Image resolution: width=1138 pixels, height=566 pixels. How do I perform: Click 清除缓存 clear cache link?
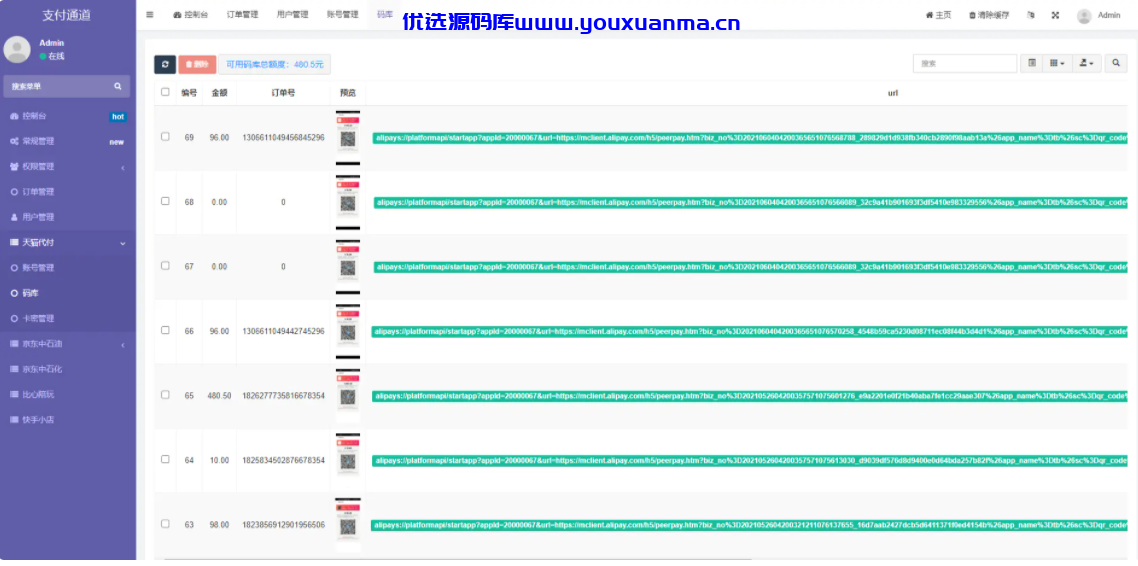point(987,15)
